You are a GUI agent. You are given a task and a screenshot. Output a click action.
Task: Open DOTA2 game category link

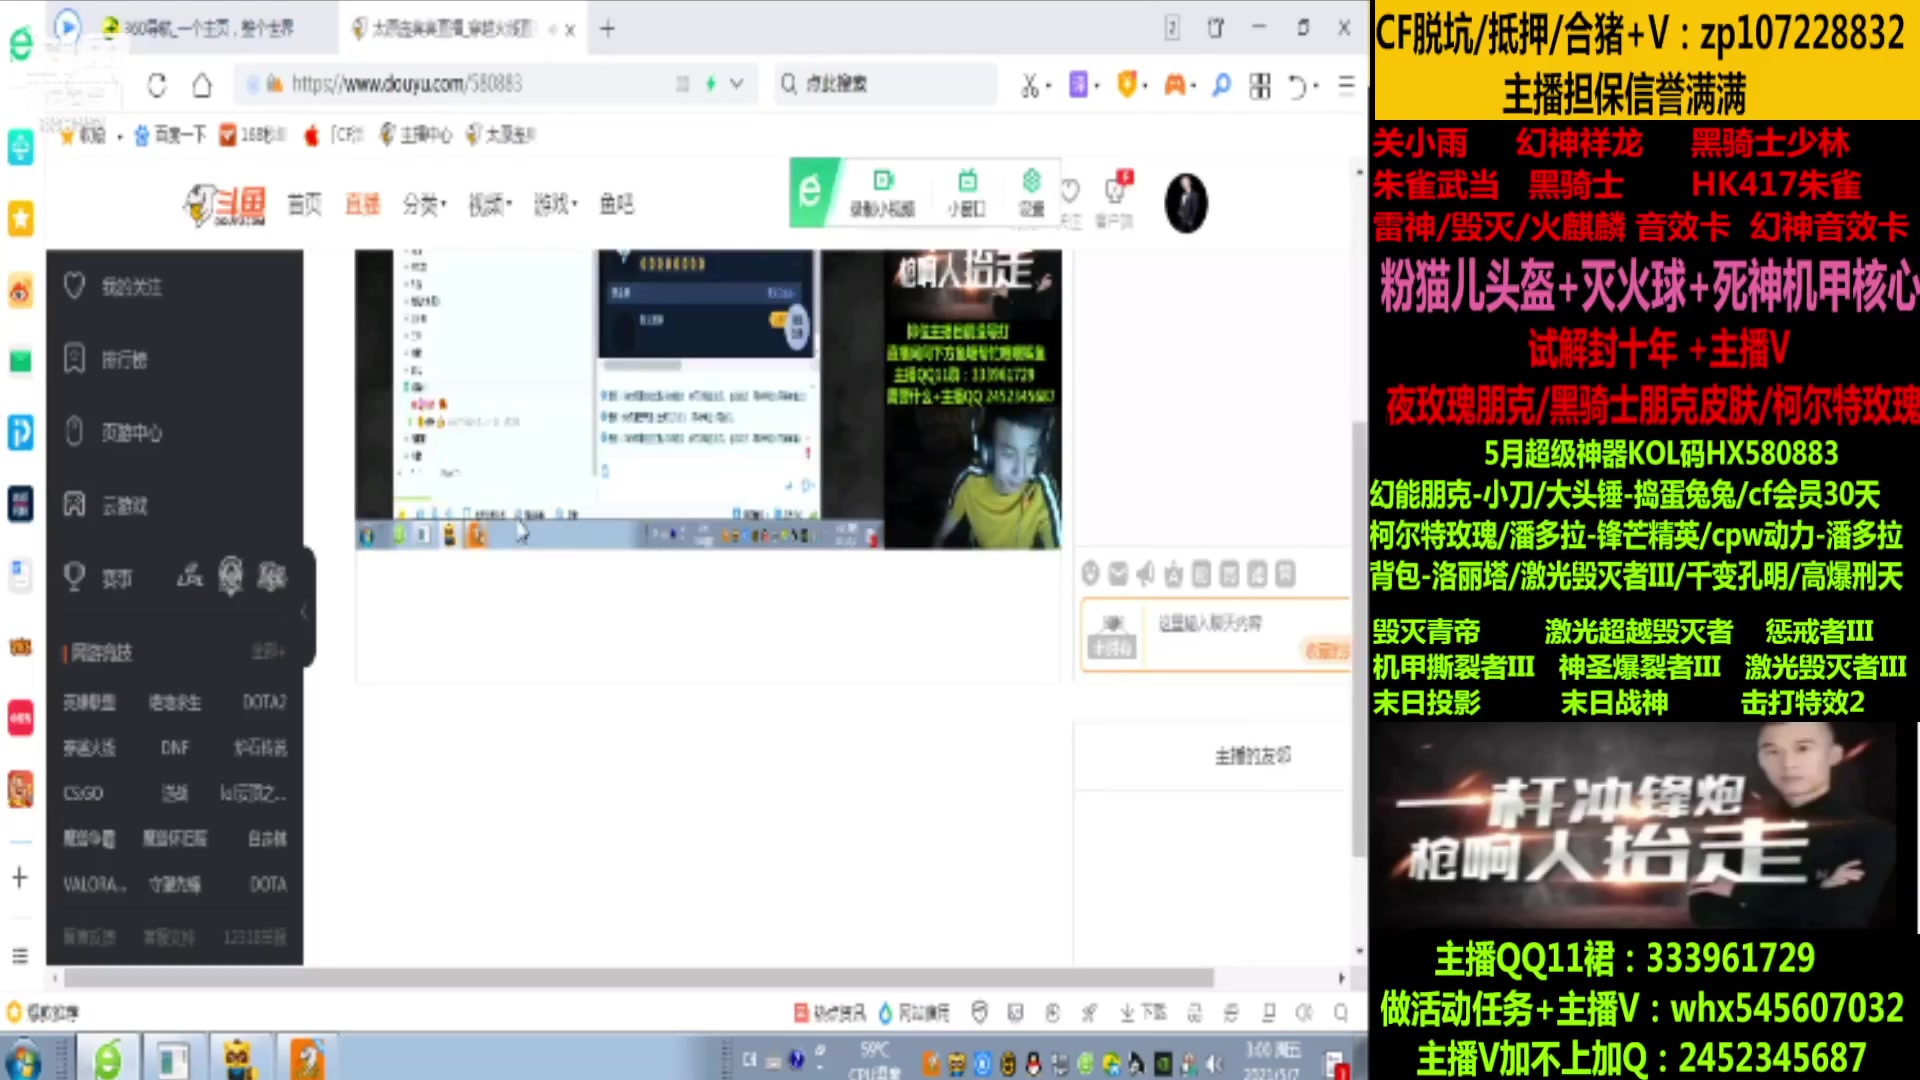coord(265,702)
